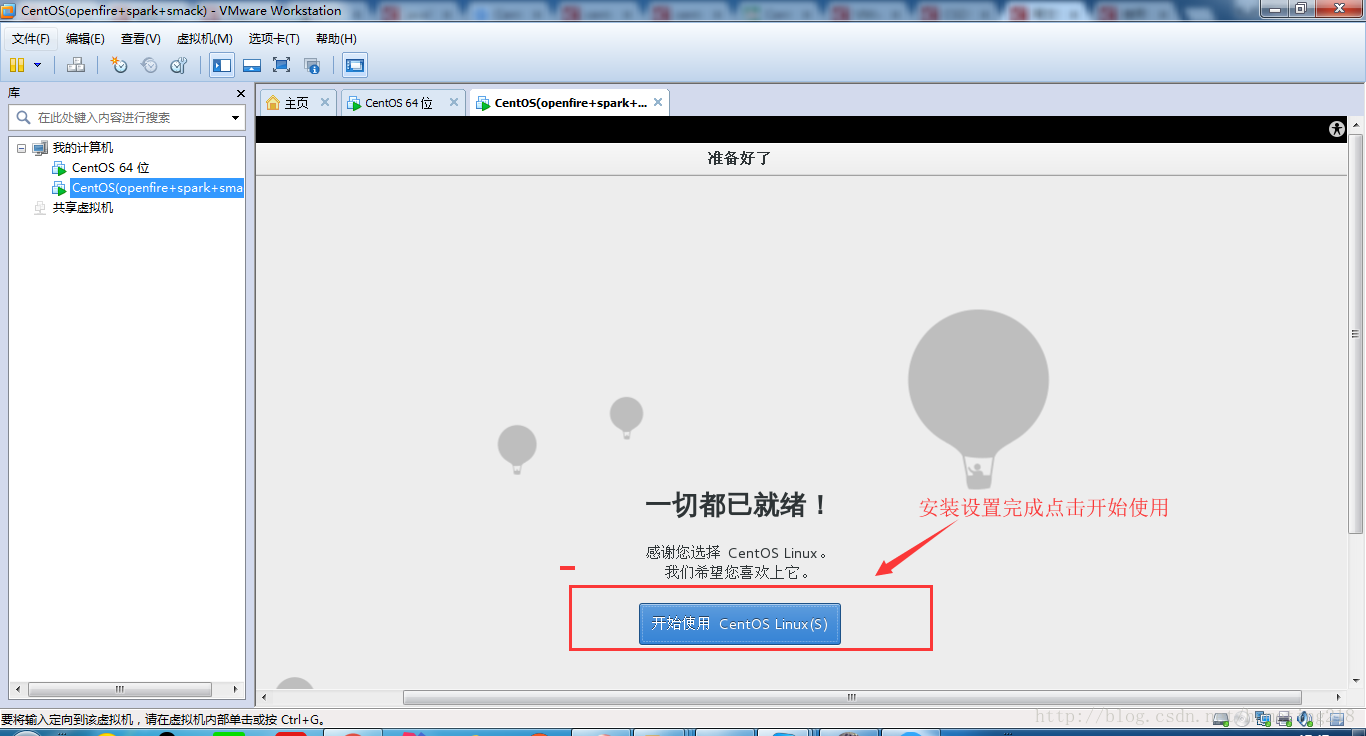This screenshot has height=736, width=1366.
Task: Collapse the 我的计算机 tree node
Action: 21,148
